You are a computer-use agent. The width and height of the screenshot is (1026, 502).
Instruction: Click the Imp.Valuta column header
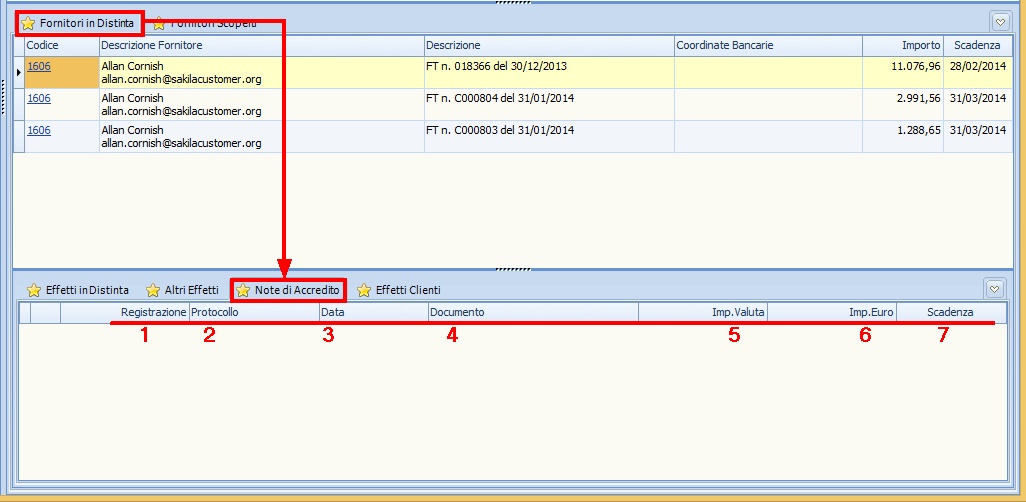(x=703, y=312)
